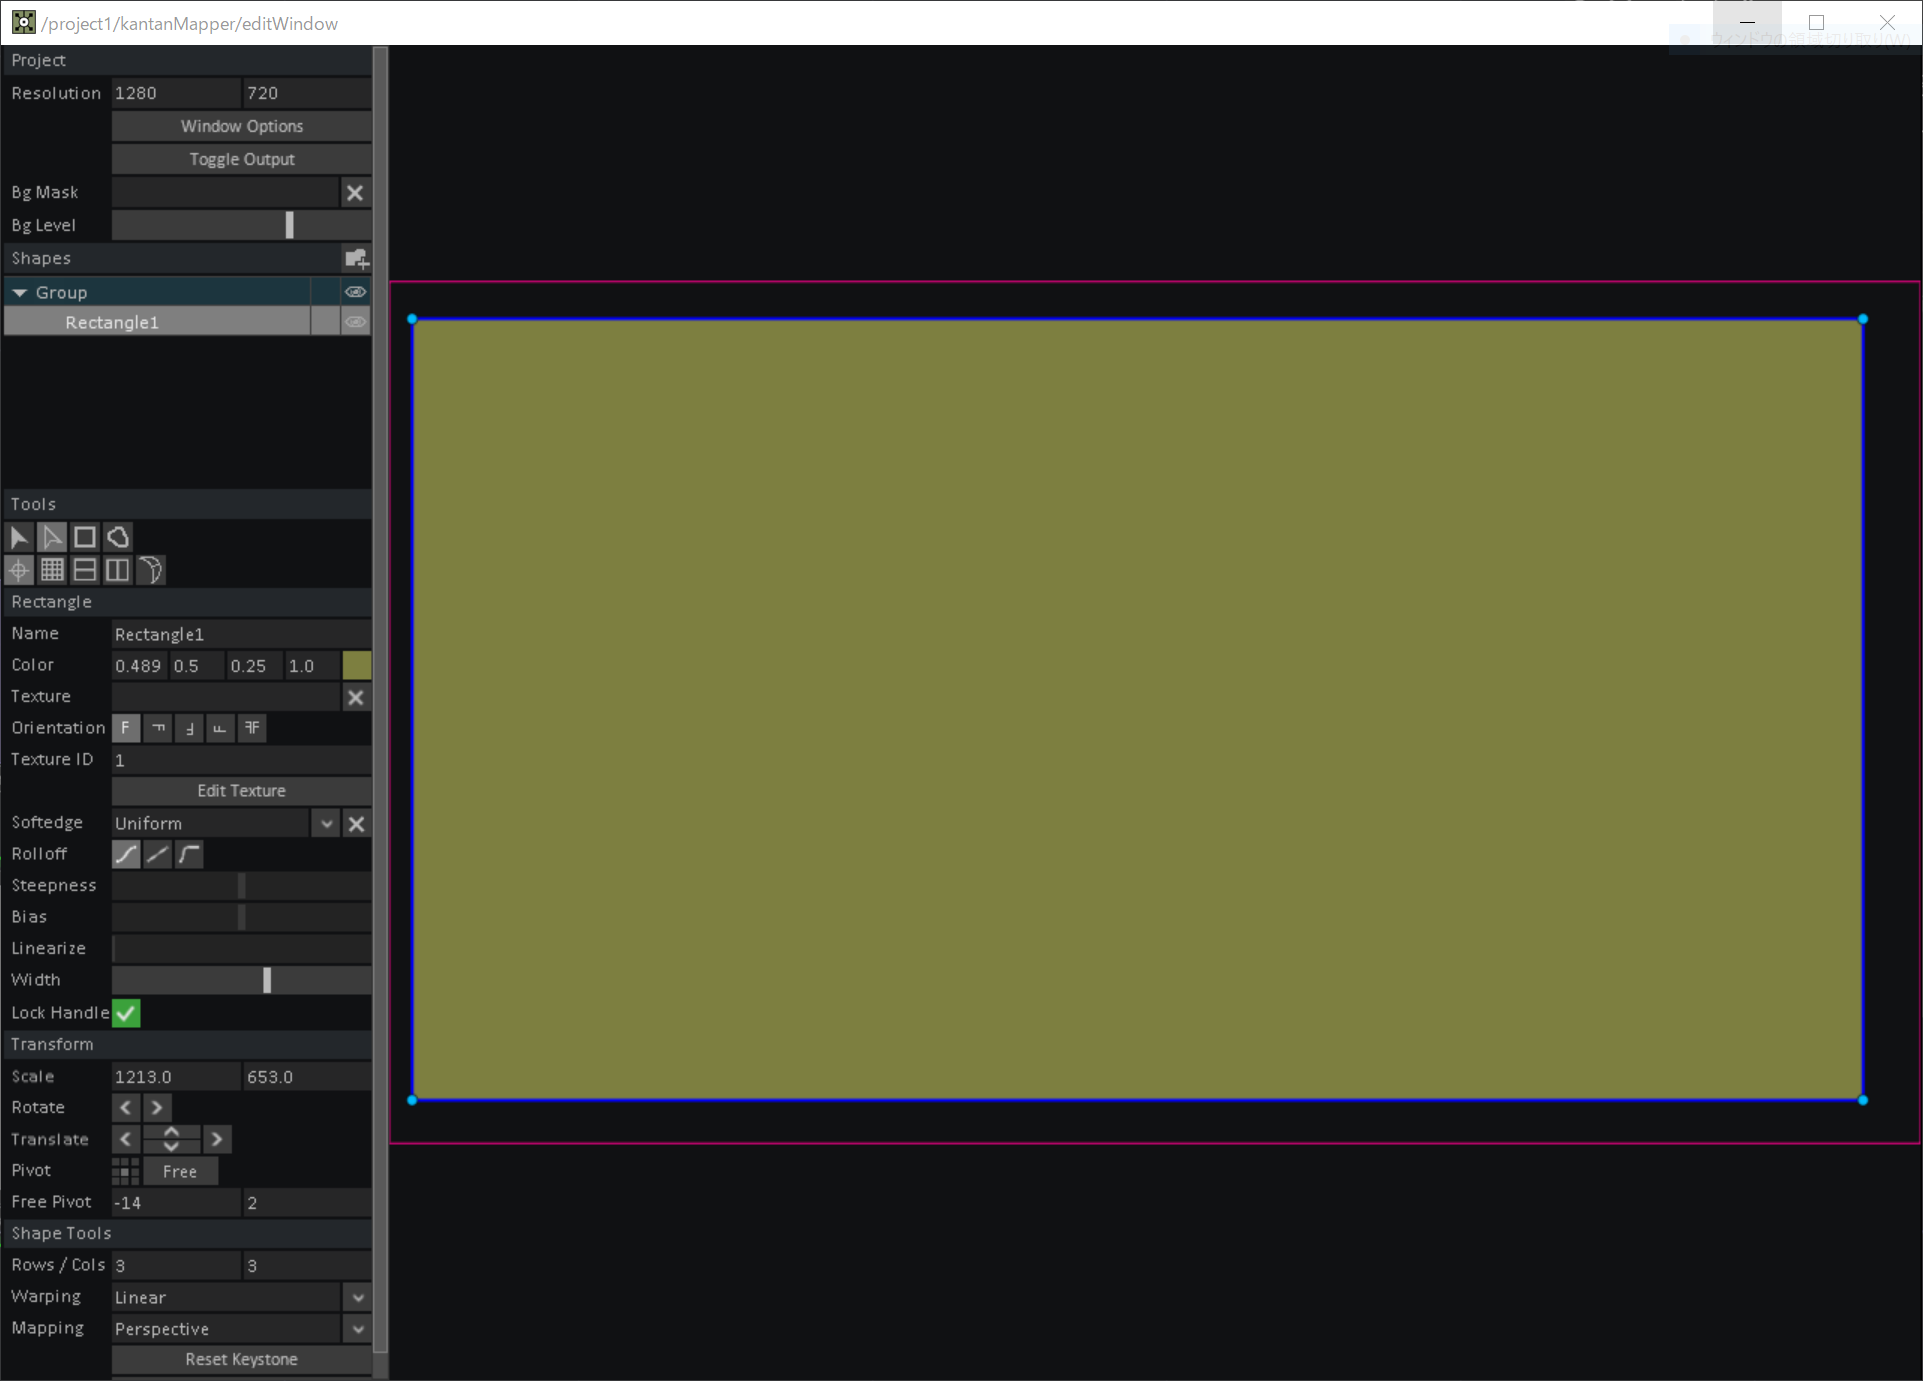
Task: Uncheck the Lock Handle checkbox
Action: pyautogui.click(x=125, y=1013)
